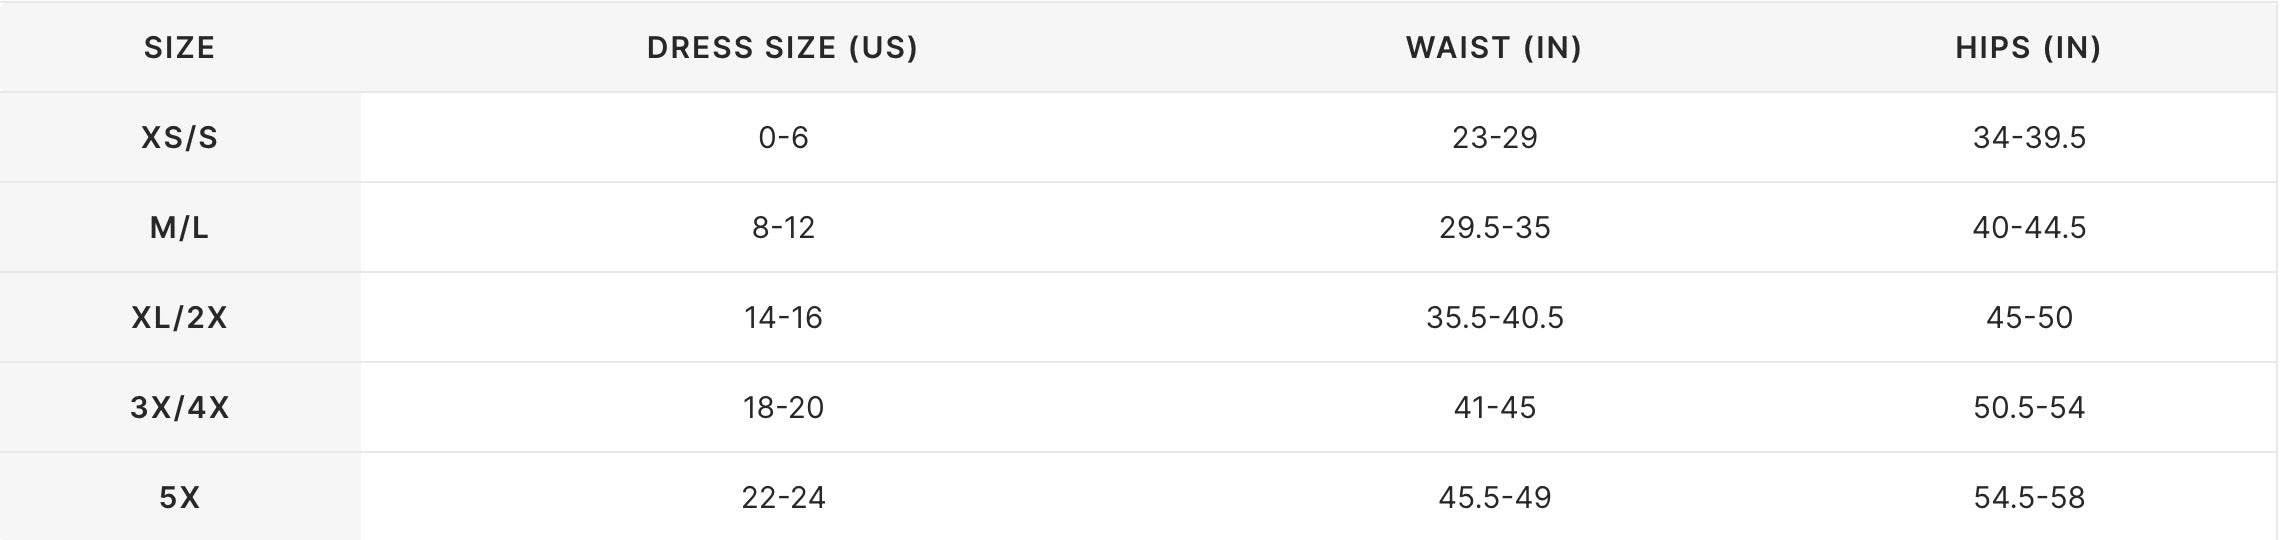
Task: Click the 45-50 hips measurement cell
Action: click(2029, 317)
